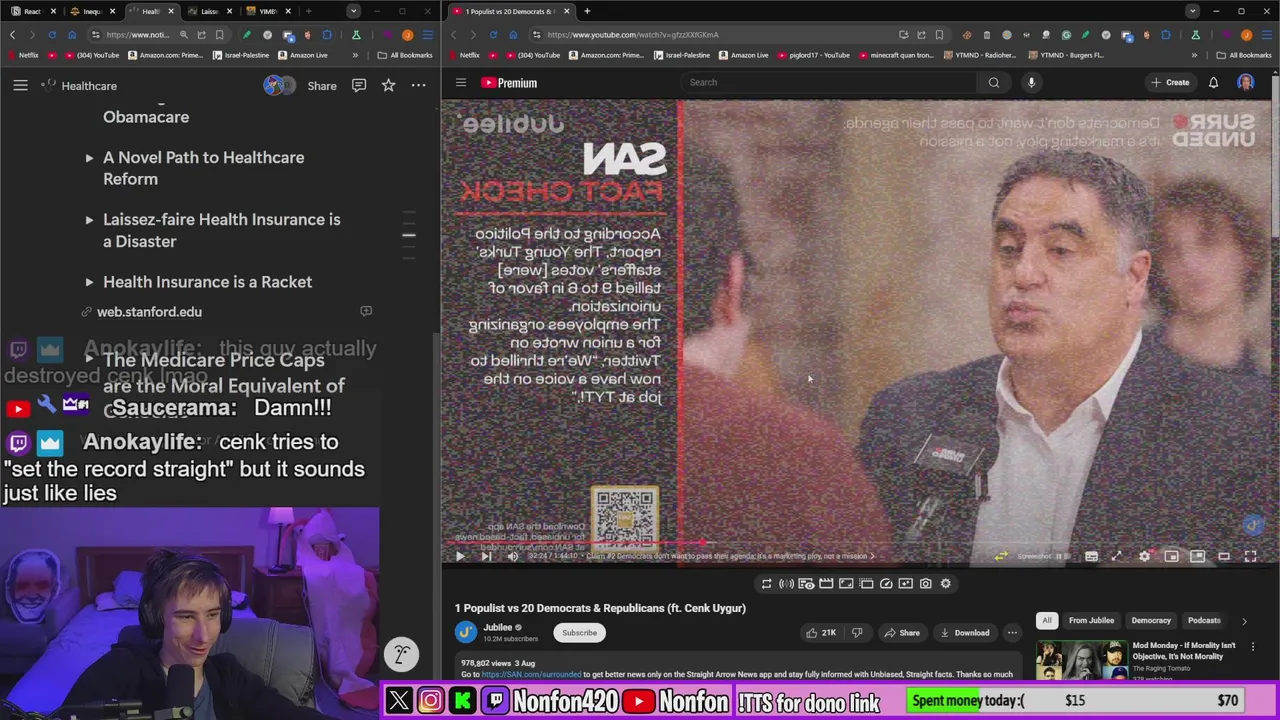Search with voice microphone button
The height and width of the screenshot is (720, 1280).
pyautogui.click(x=1031, y=82)
